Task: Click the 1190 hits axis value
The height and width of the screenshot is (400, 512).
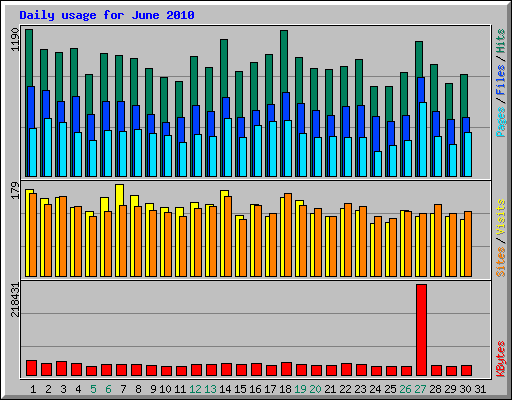Action: coord(15,39)
